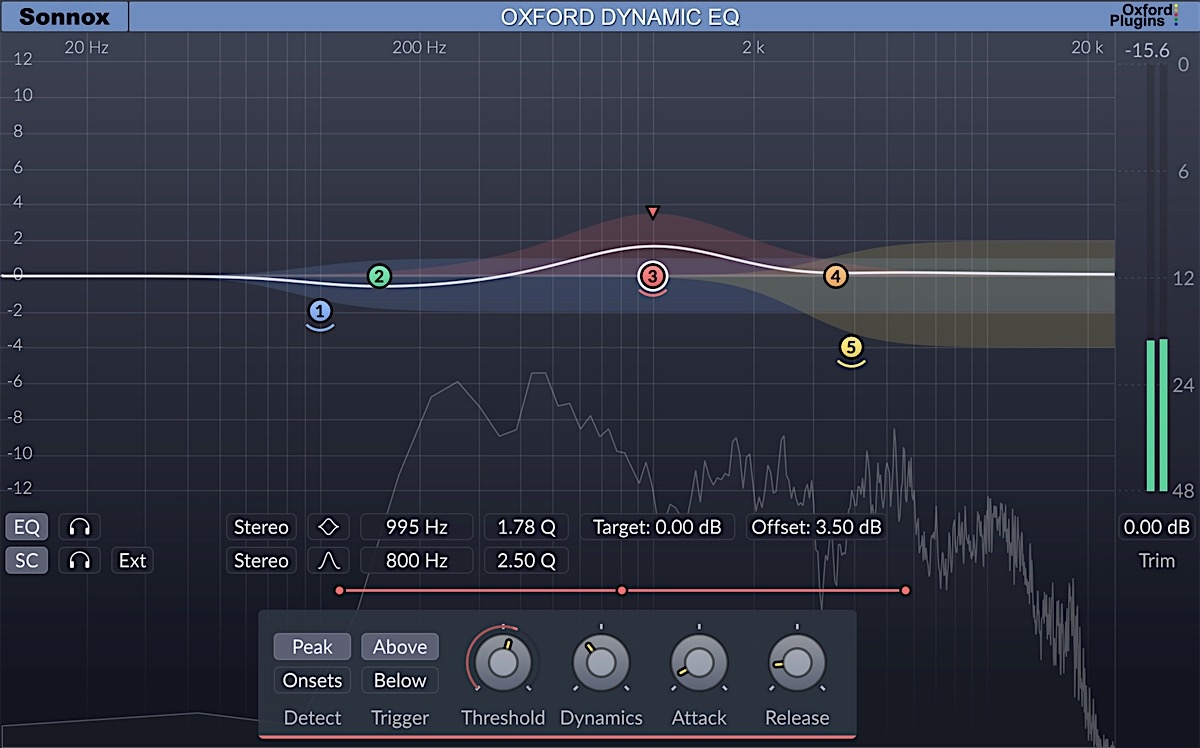Click the Attack knob
Screen dimensions: 1200x748
(699, 662)
